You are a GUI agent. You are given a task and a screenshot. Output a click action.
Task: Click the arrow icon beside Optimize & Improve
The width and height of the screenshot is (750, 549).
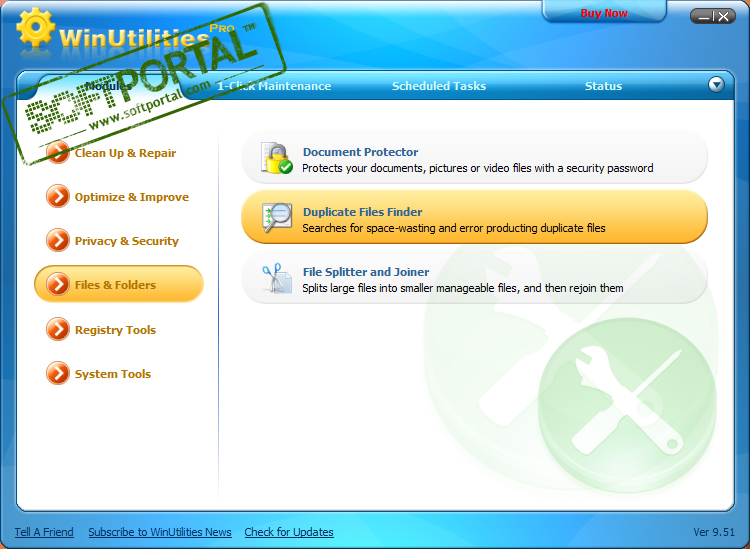point(58,196)
